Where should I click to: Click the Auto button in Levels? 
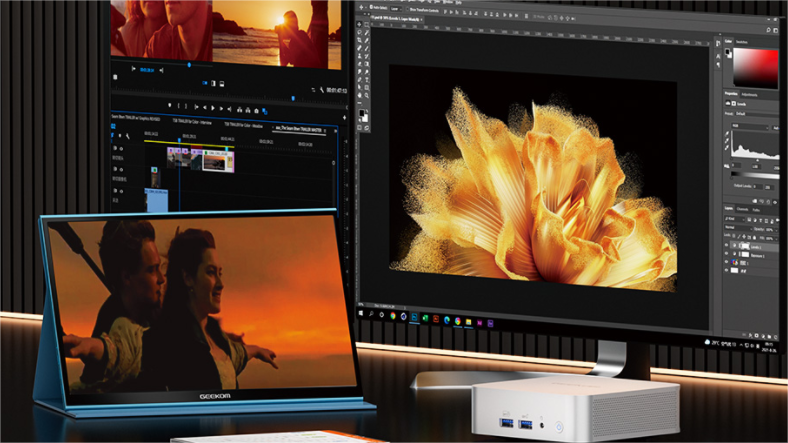tap(775, 128)
